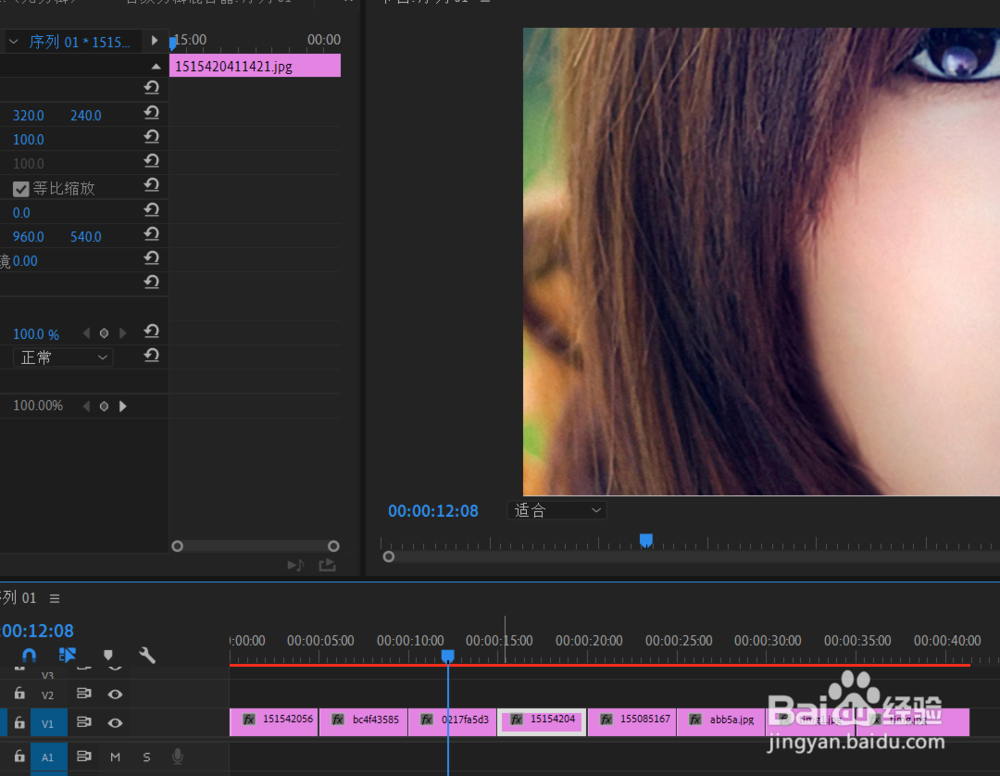Edit the position Y value 240.0

pyautogui.click(x=85, y=115)
